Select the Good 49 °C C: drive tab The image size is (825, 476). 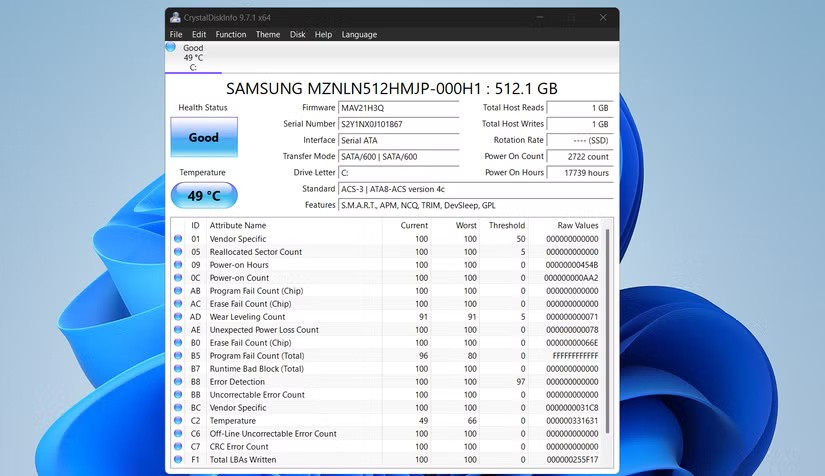[192, 57]
